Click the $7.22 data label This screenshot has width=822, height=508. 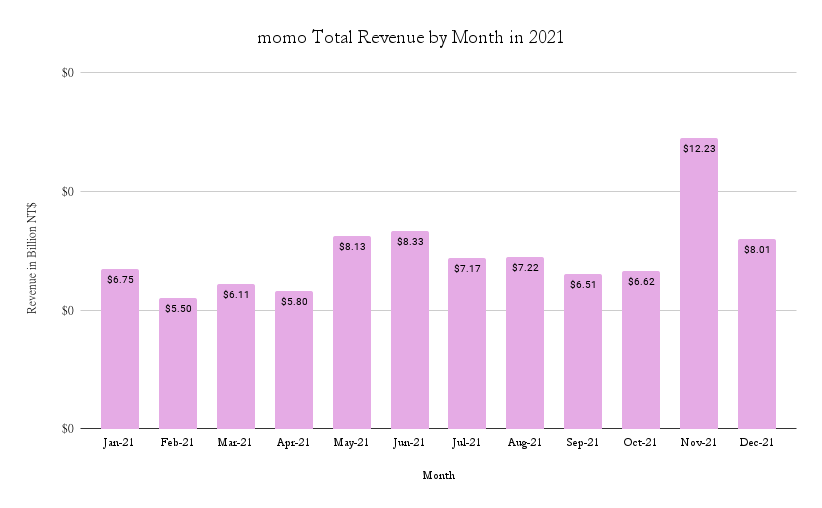[525, 268]
